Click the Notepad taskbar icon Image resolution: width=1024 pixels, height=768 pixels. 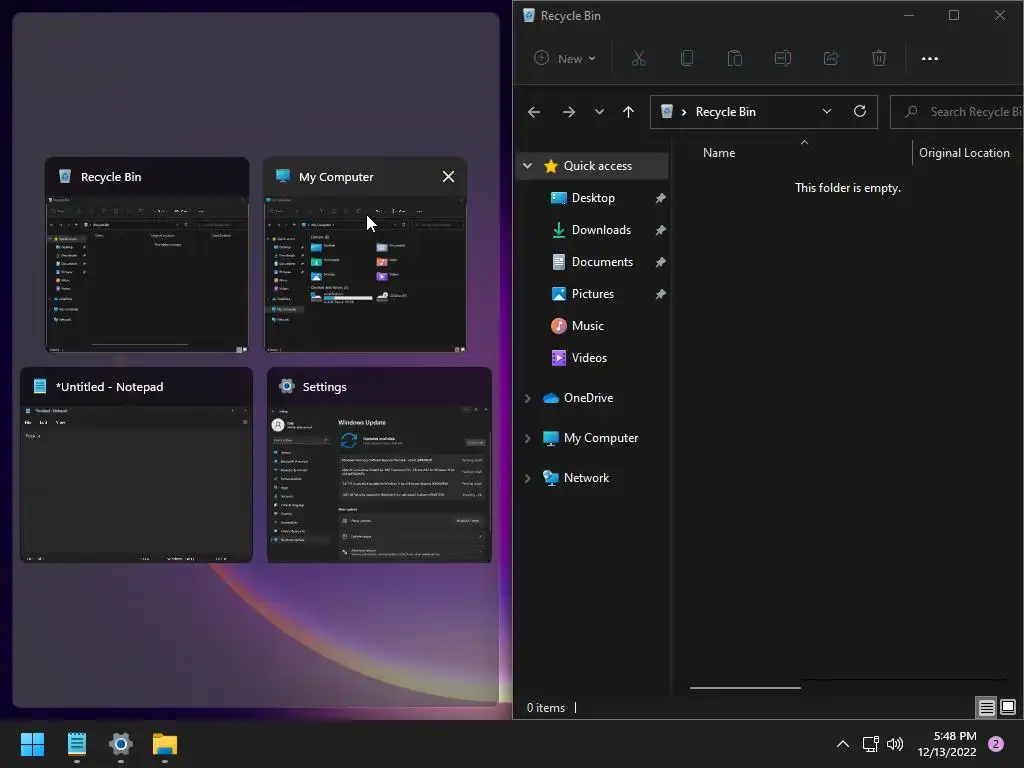[76, 744]
